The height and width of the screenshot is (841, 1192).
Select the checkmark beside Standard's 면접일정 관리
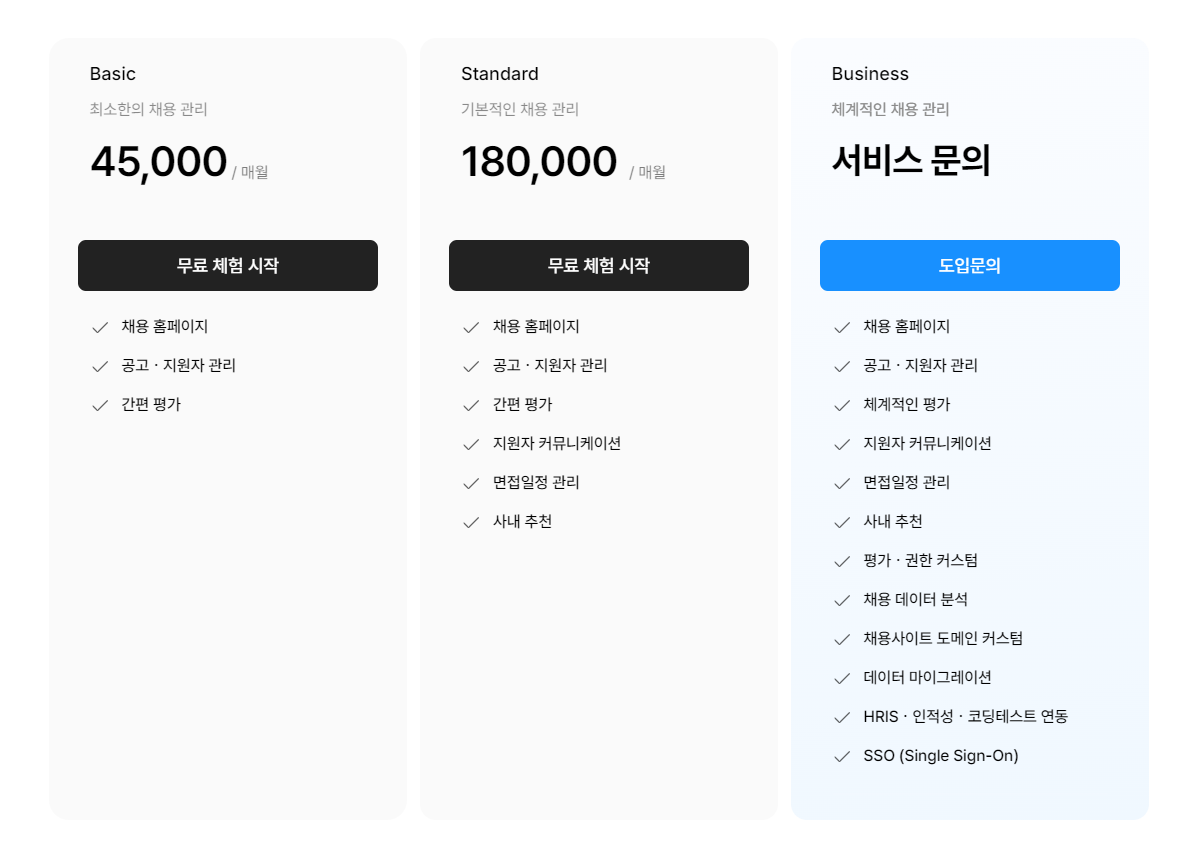click(x=470, y=482)
